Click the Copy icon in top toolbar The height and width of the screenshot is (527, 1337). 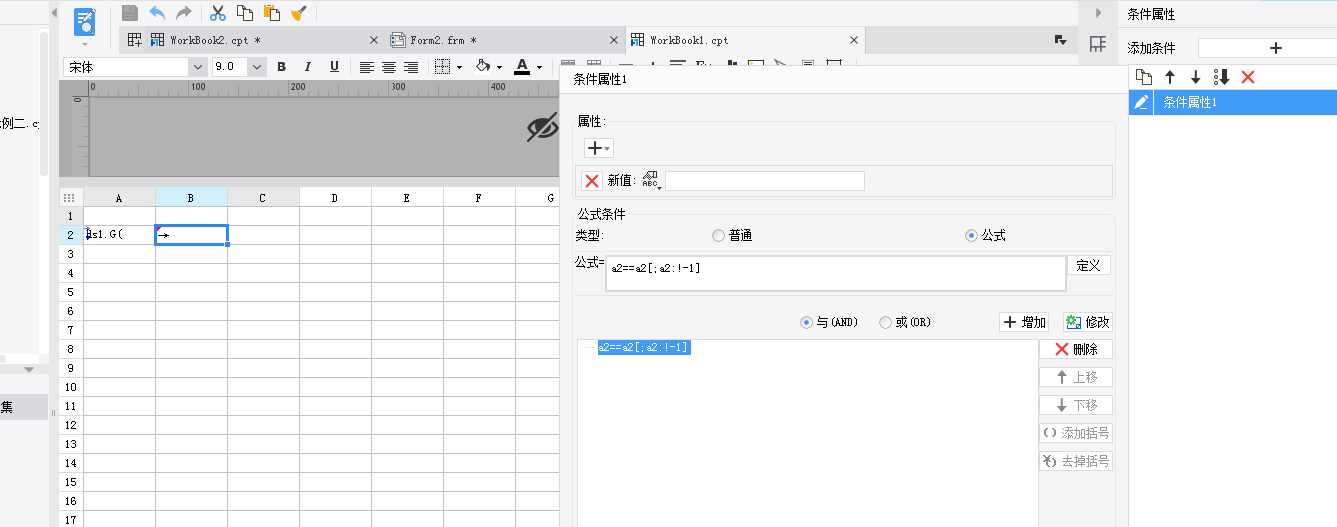coord(244,13)
